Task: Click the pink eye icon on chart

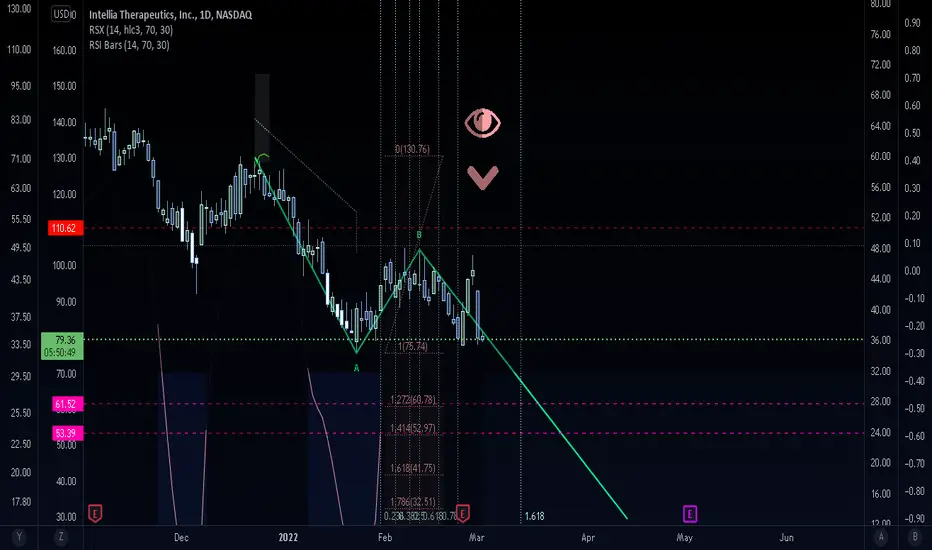Action: point(483,122)
